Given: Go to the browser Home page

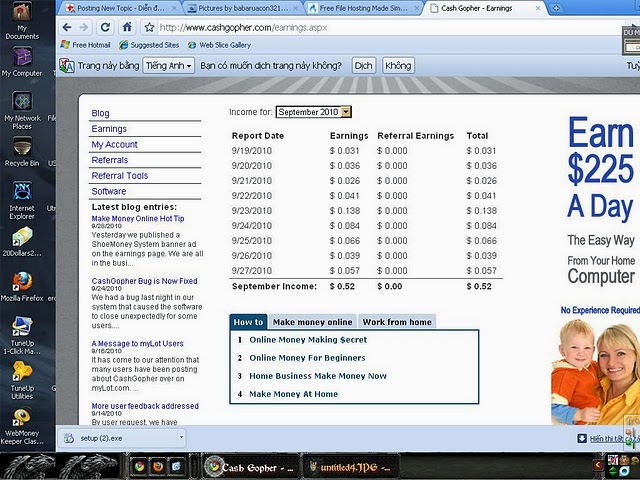Looking at the screenshot, I should click(x=127, y=27).
